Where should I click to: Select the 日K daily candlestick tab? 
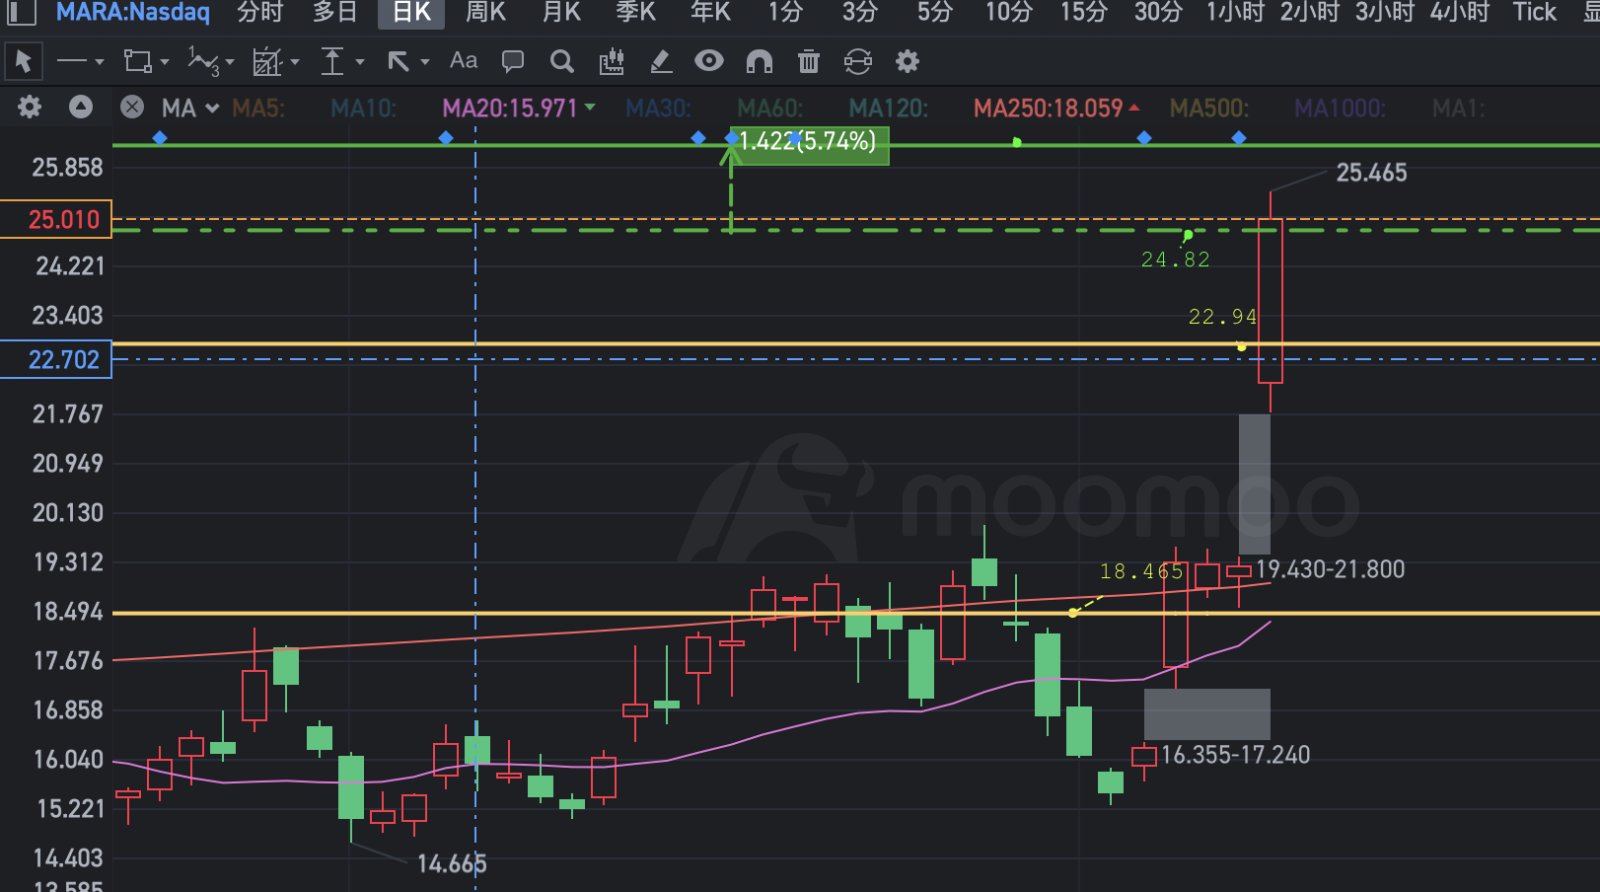click(411, 13)
